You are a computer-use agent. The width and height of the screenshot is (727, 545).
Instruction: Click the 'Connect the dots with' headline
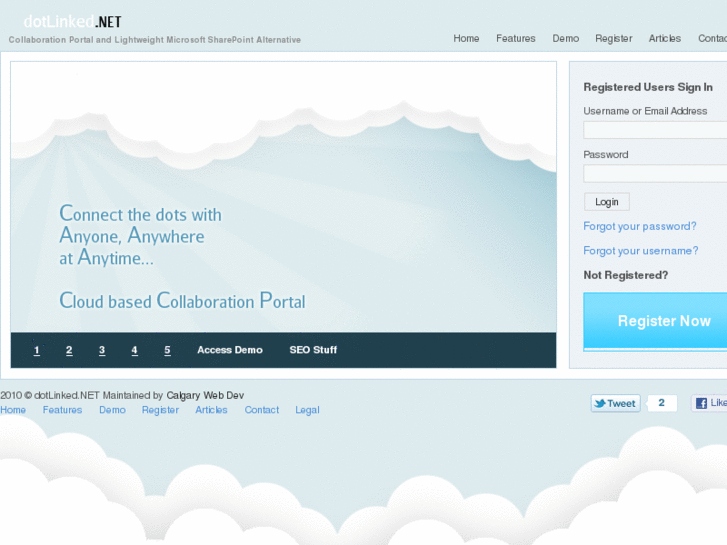click(140, 214)
